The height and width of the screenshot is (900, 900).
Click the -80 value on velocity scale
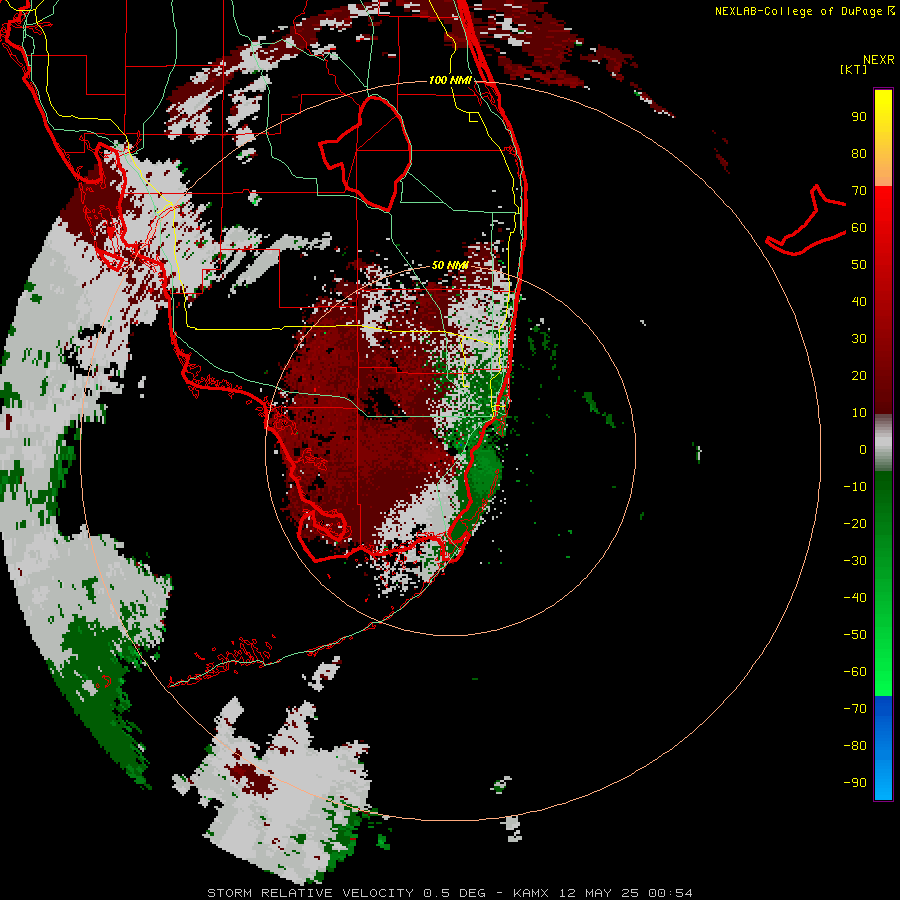(855, 746)
